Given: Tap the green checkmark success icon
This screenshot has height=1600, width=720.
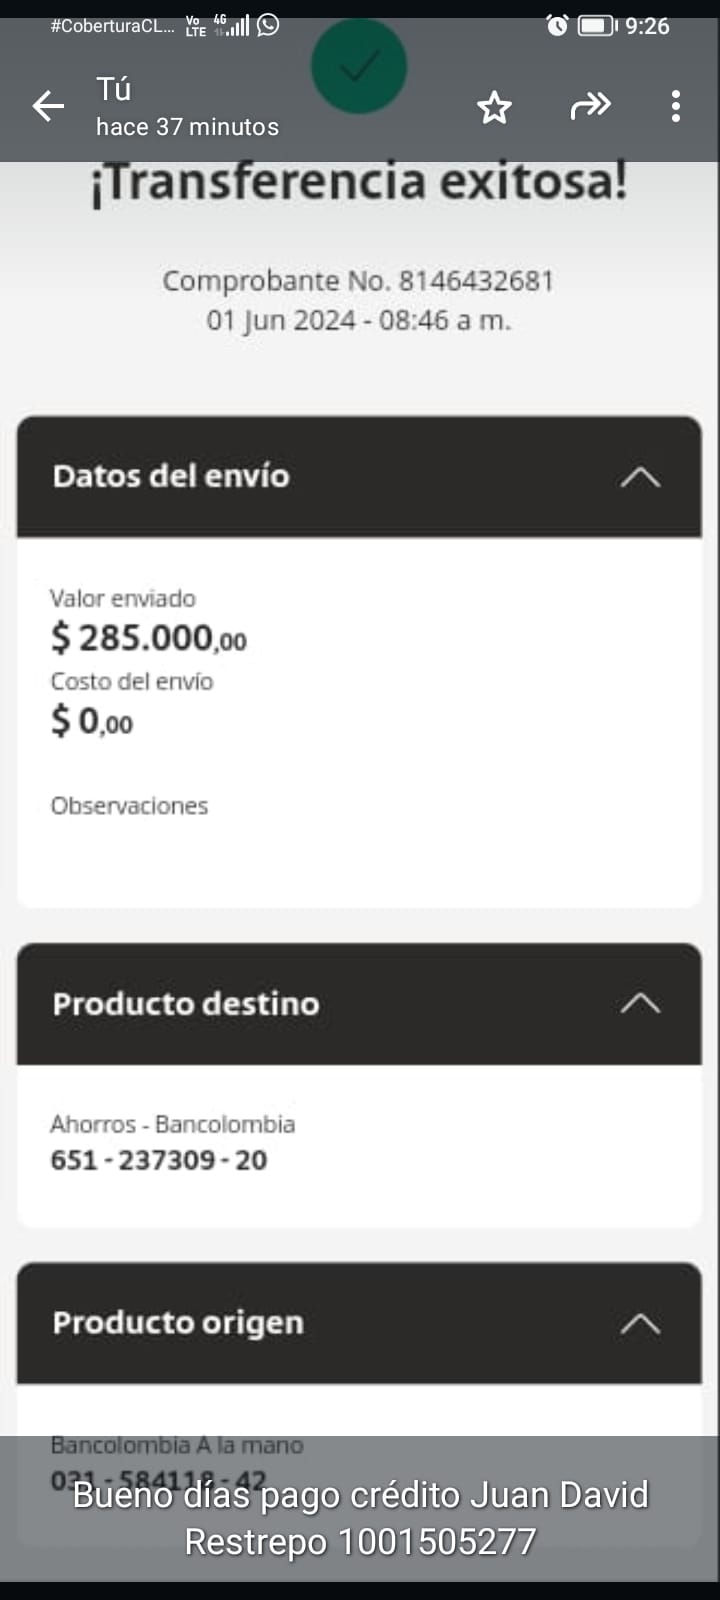Looking at the screenshot, I should click(x=359, y=67).
